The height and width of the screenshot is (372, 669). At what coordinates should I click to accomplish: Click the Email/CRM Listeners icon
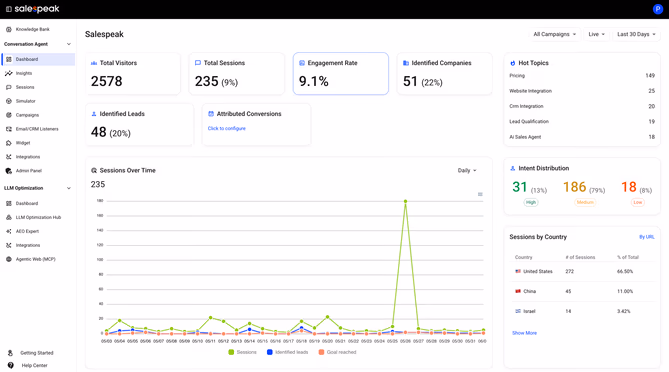click(9, 129)
